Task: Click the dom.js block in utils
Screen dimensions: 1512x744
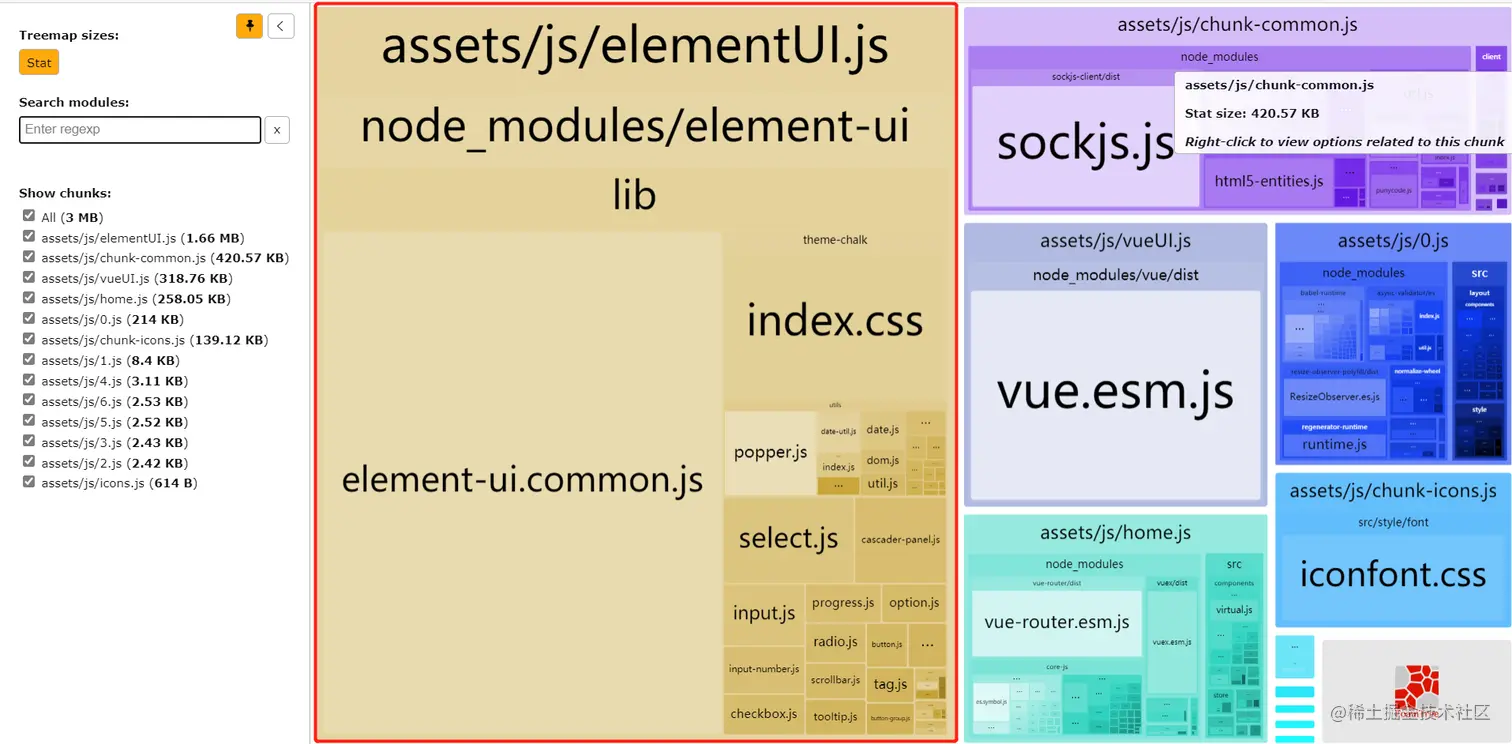Action: coord(882,460)
